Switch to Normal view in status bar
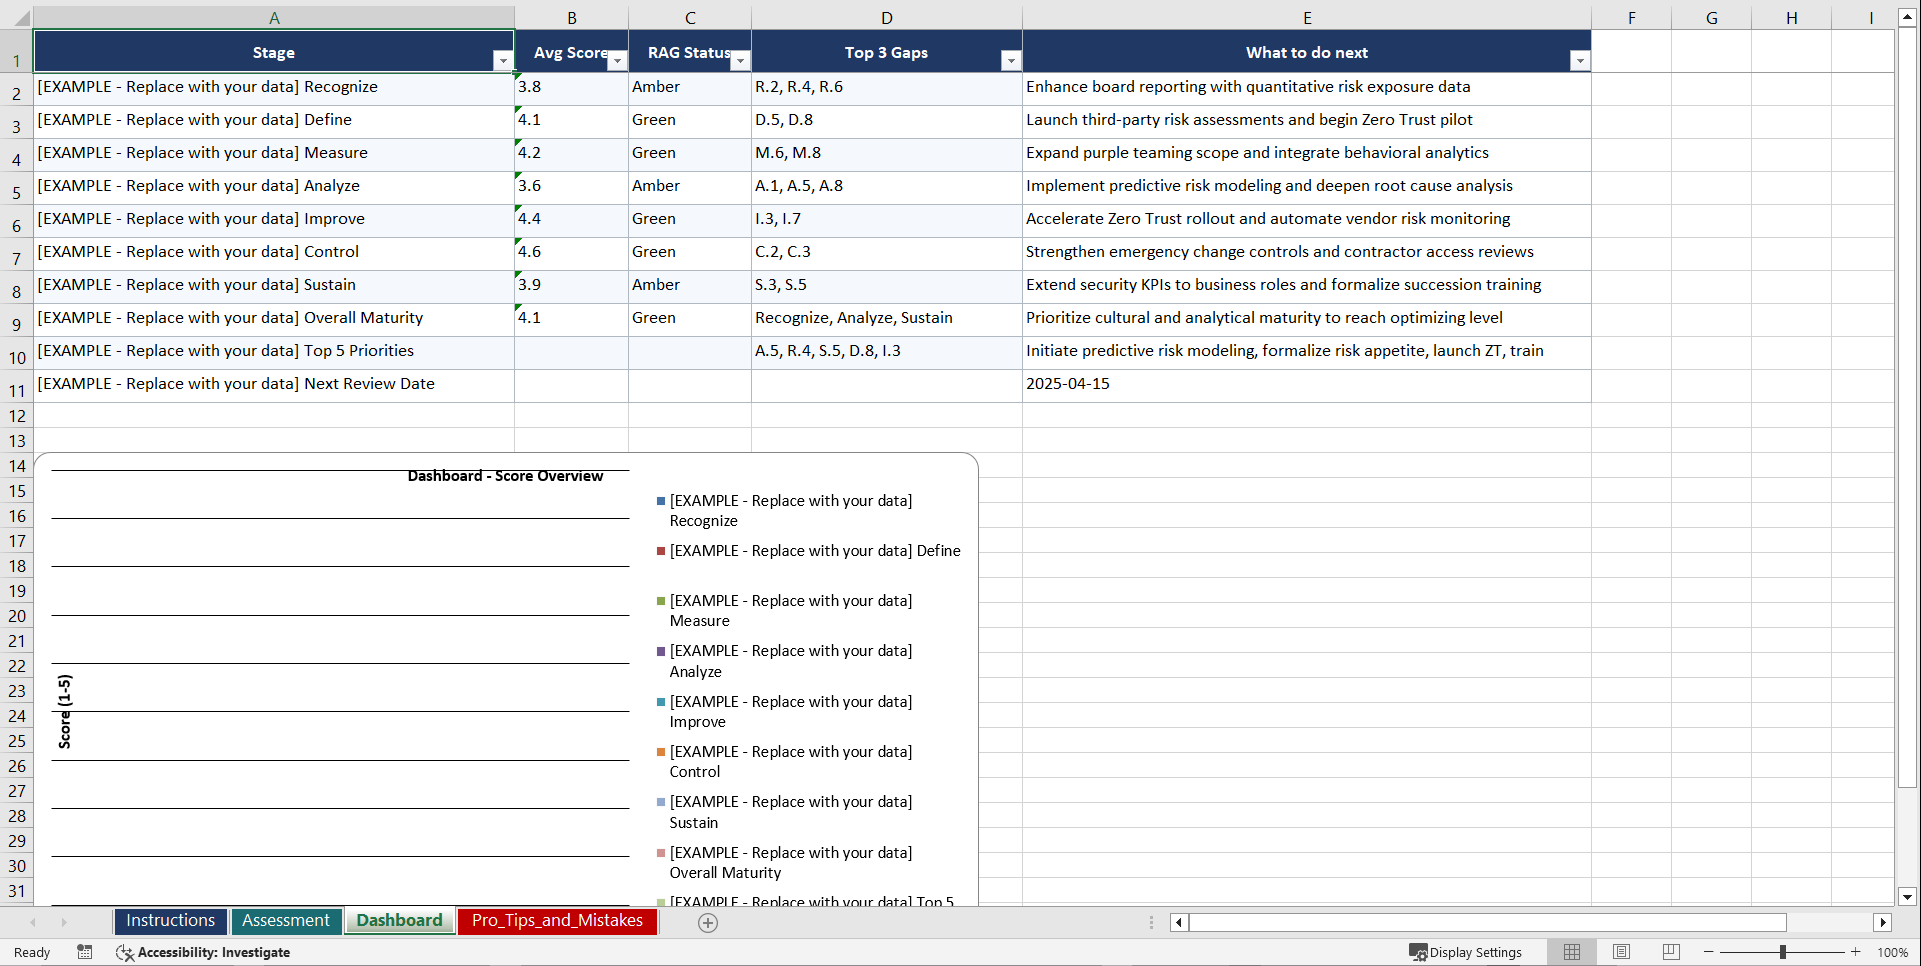This screenshot has height=966, width=1921. click(1571, 952)
